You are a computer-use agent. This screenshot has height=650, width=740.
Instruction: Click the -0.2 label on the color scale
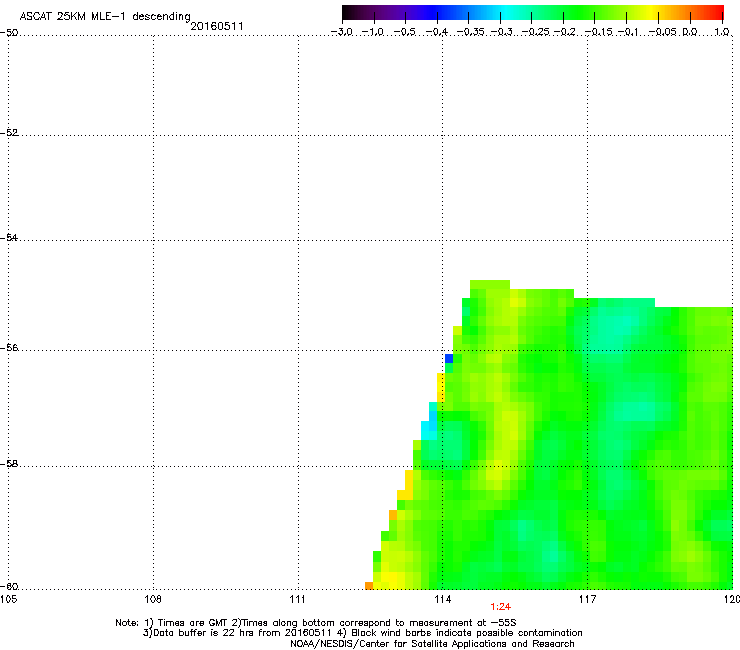coord(565,32)
